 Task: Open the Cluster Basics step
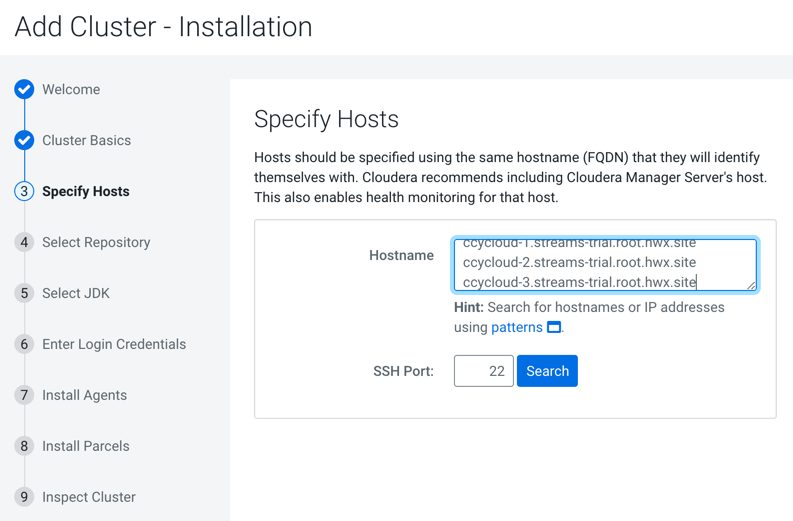[x=86, y=140]
